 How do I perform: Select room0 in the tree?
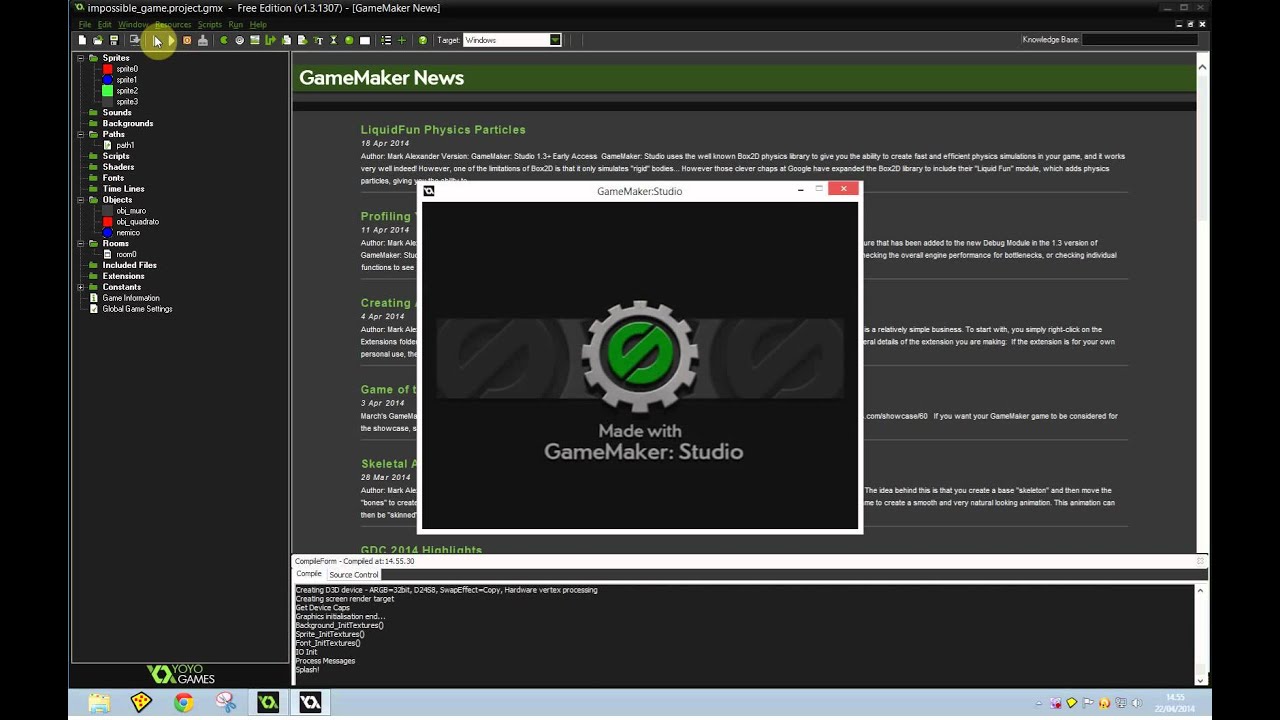click(x=126, y=254)
